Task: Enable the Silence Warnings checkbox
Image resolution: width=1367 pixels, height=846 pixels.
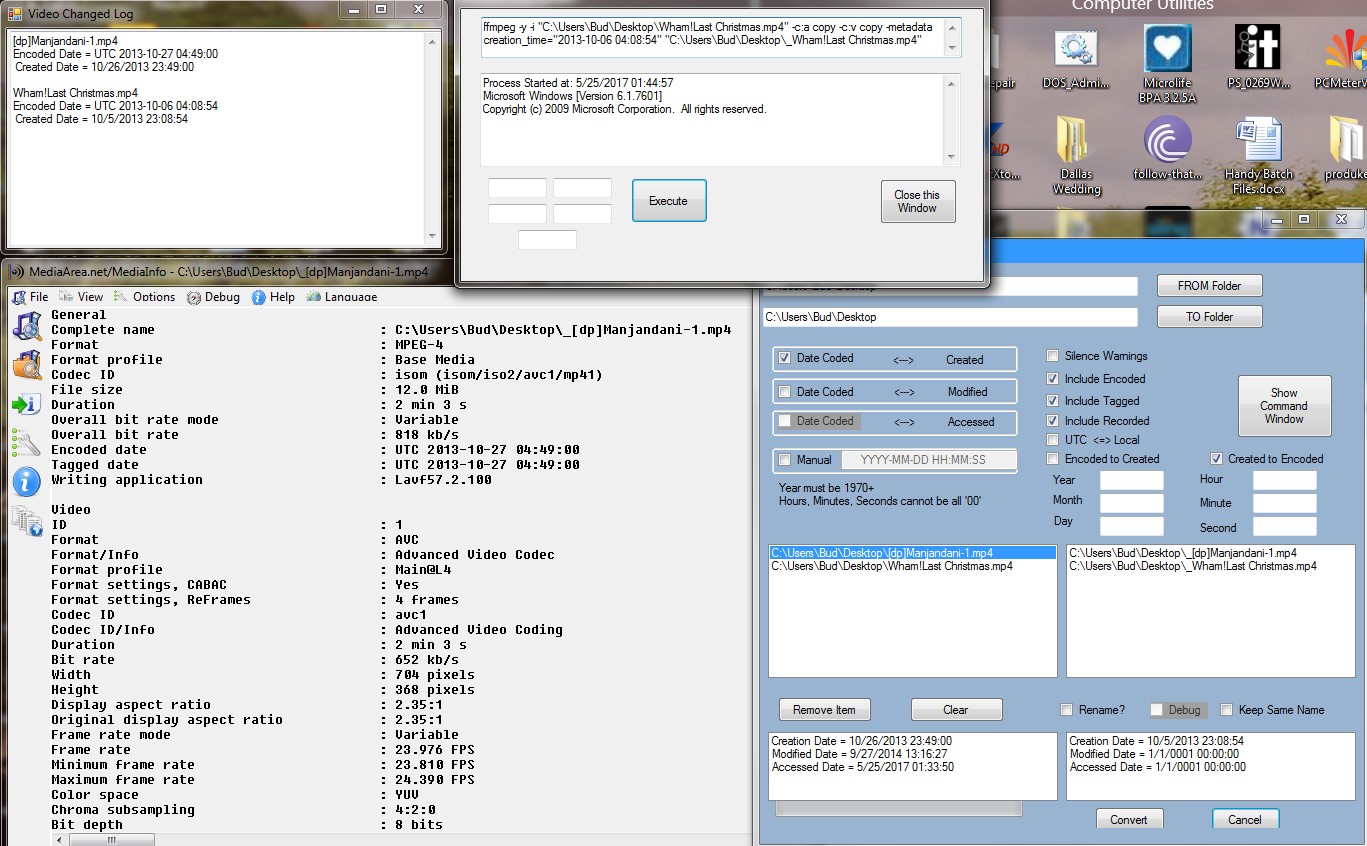Action: click(x=1053, y=356)
